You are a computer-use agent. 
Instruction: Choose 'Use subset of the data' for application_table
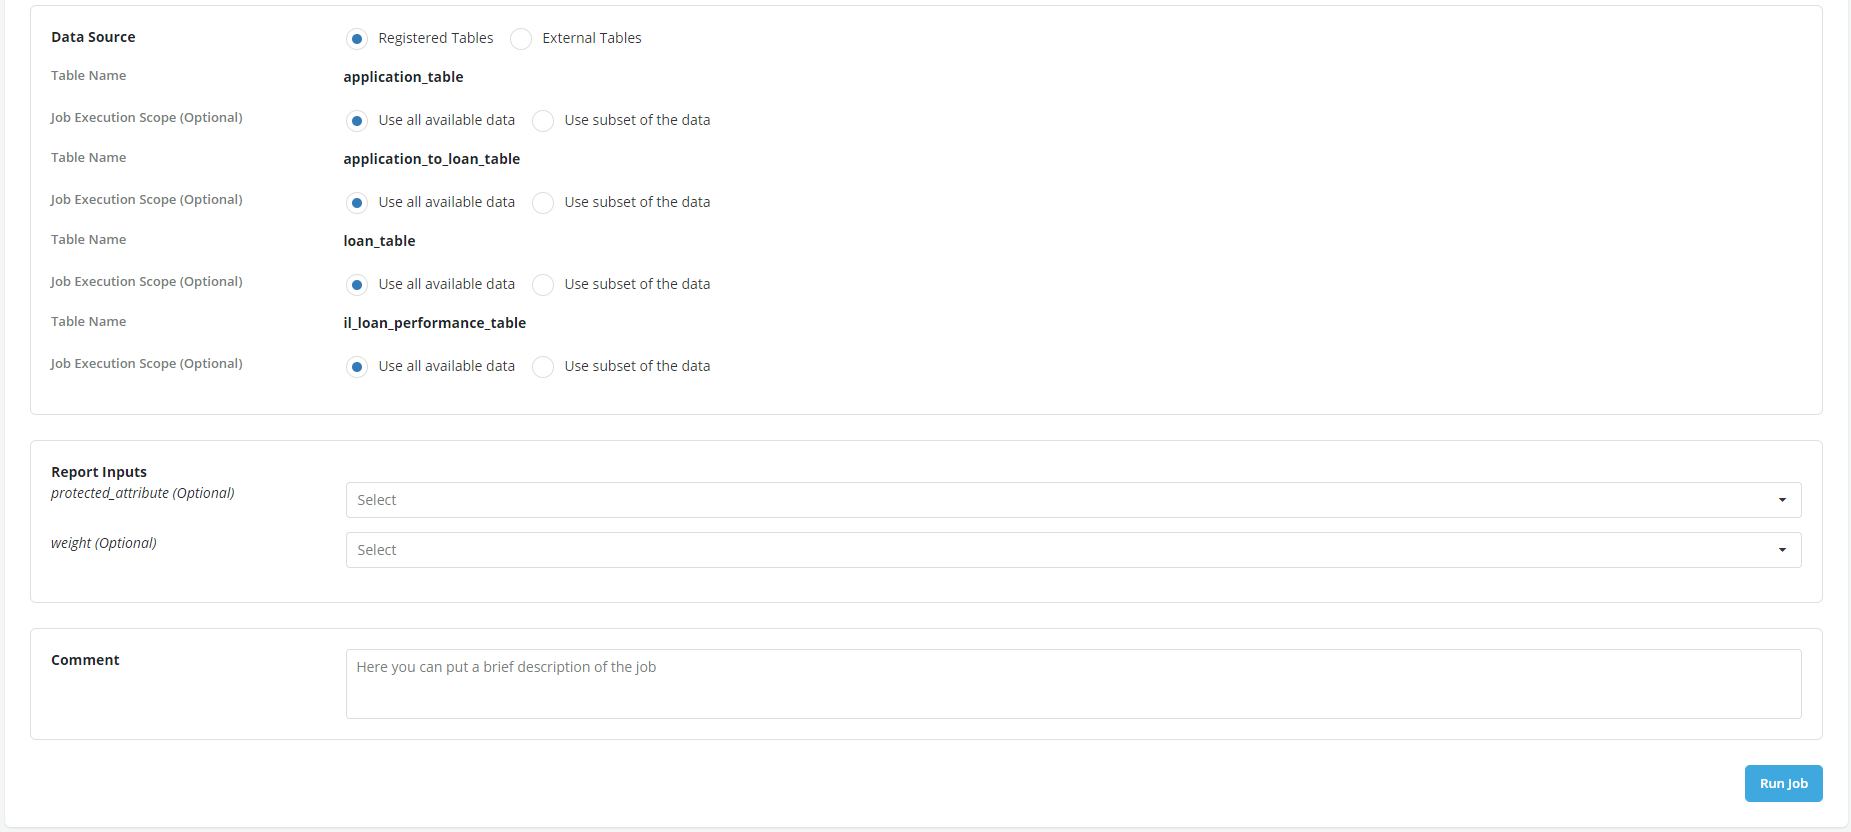coord(543,121)
